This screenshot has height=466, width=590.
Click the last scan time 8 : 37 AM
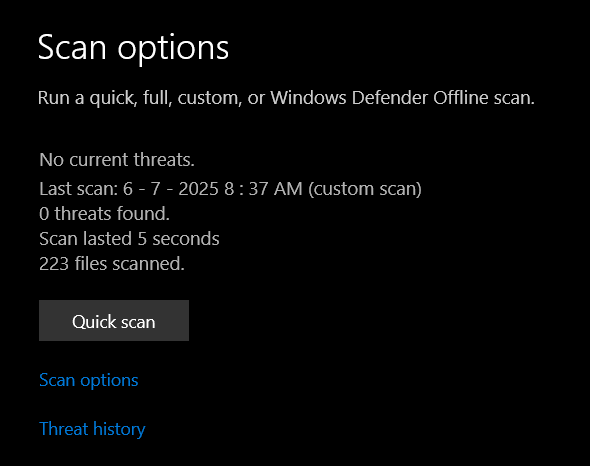[x=263, y=189]
